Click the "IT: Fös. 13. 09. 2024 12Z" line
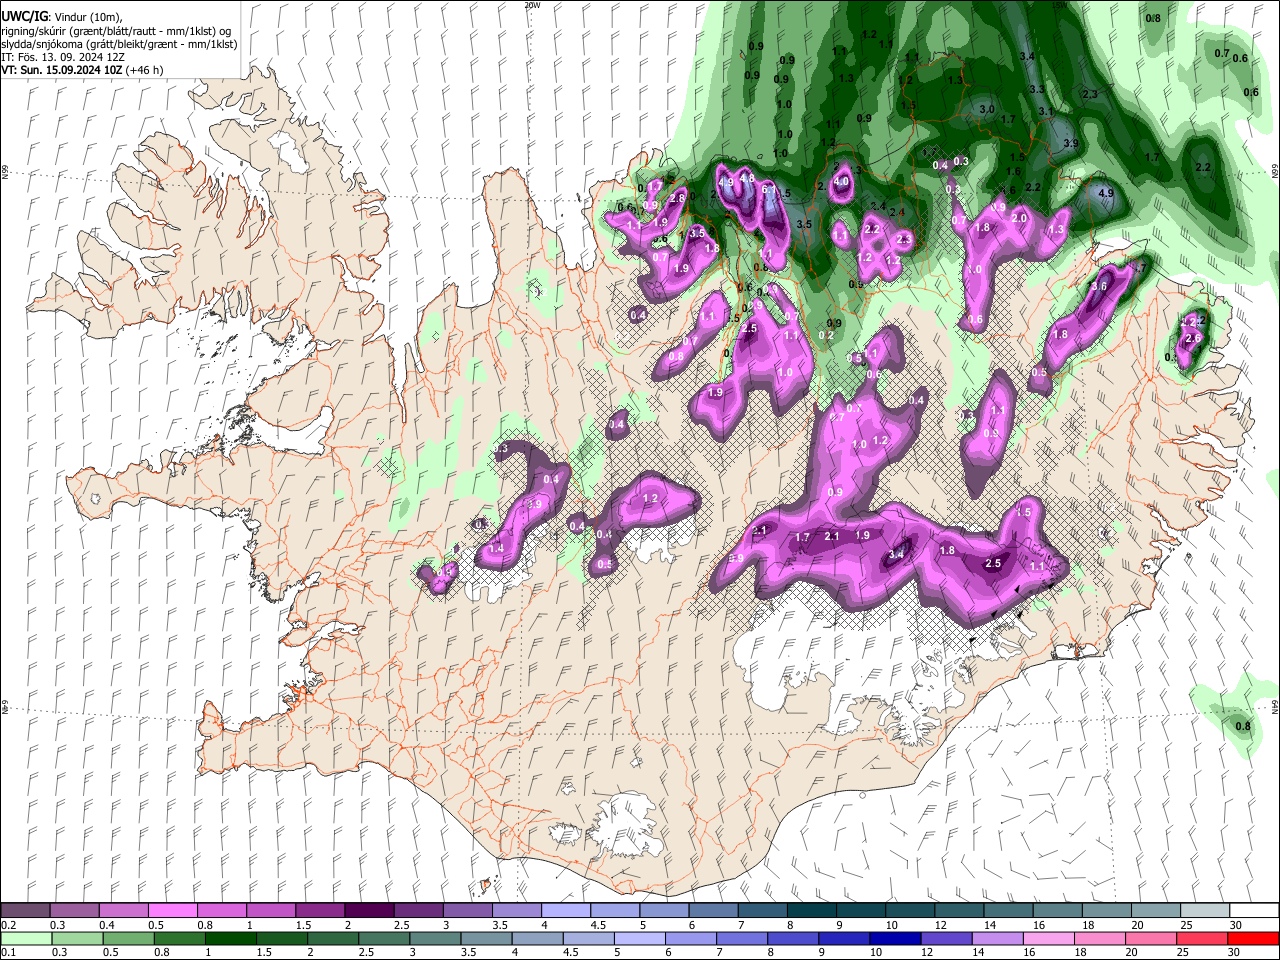This screenshot has height=960, width=1280. (62, 57)
